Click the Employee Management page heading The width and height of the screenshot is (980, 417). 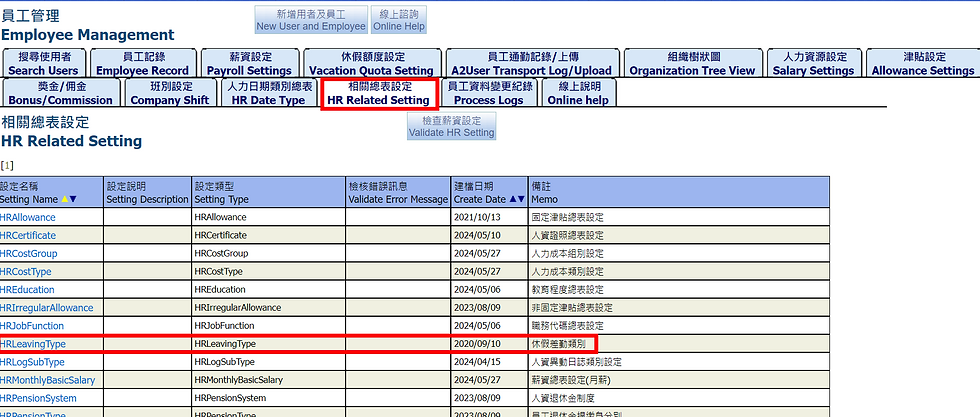[x=88, y=35]
